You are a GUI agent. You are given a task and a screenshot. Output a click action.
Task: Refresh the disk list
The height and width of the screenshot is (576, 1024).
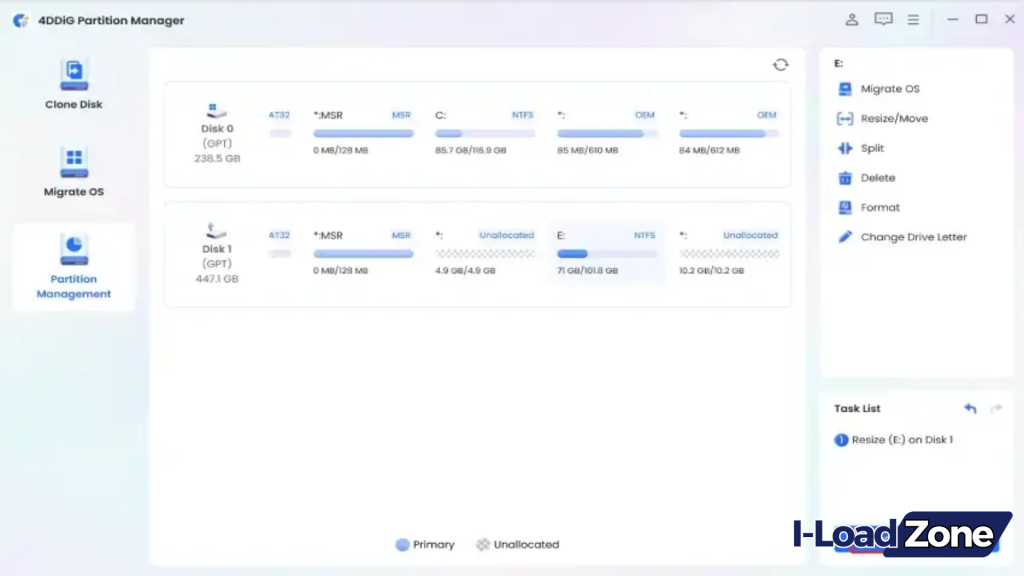point(781,63)
